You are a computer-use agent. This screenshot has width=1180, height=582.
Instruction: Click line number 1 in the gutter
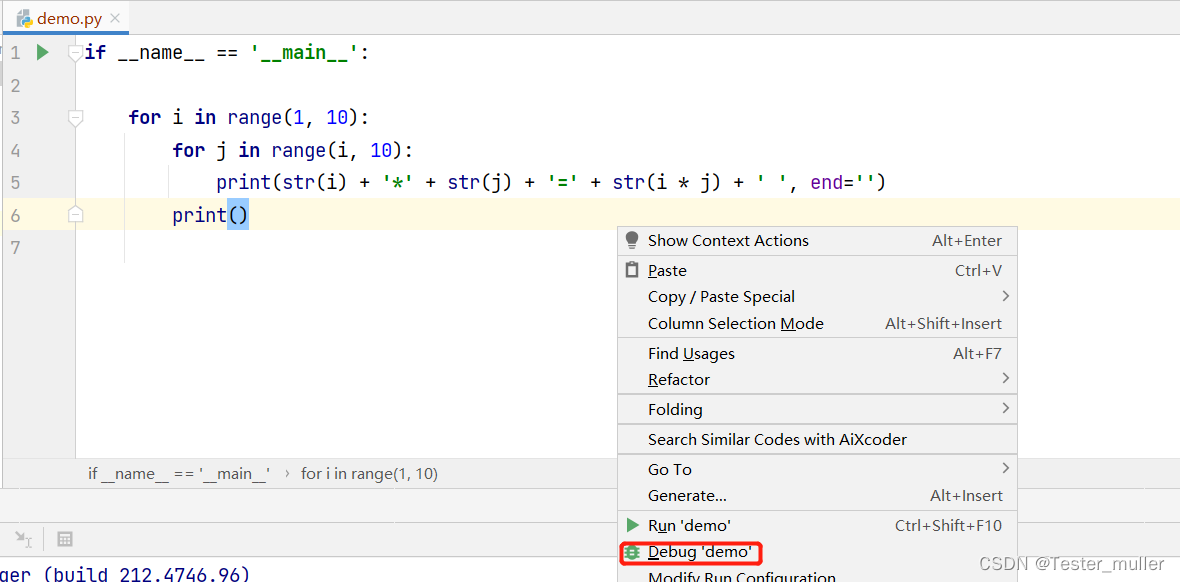(15, 53)
